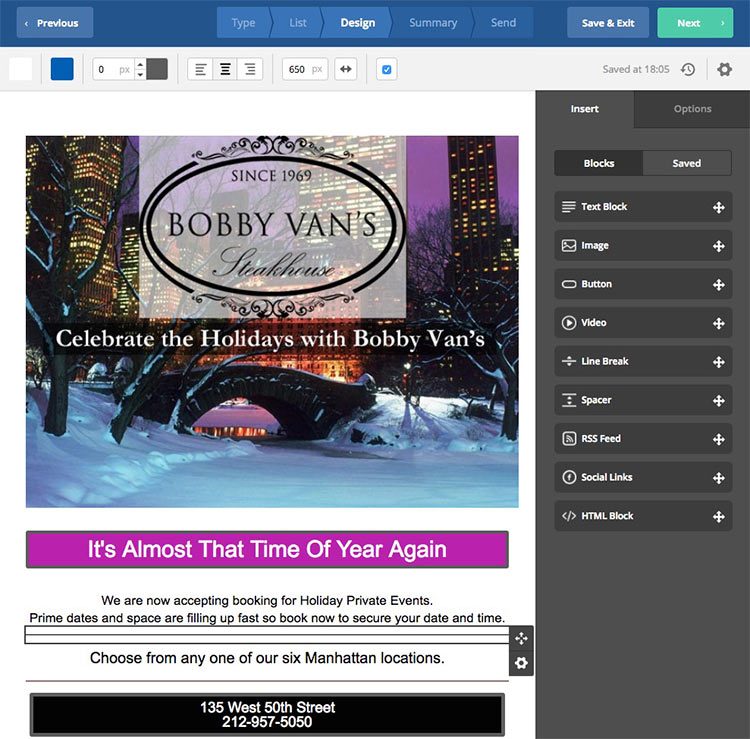Choose the Line Break block item
Image resolution: width=750 pixels, height=739 pixels.
[643, 361]
